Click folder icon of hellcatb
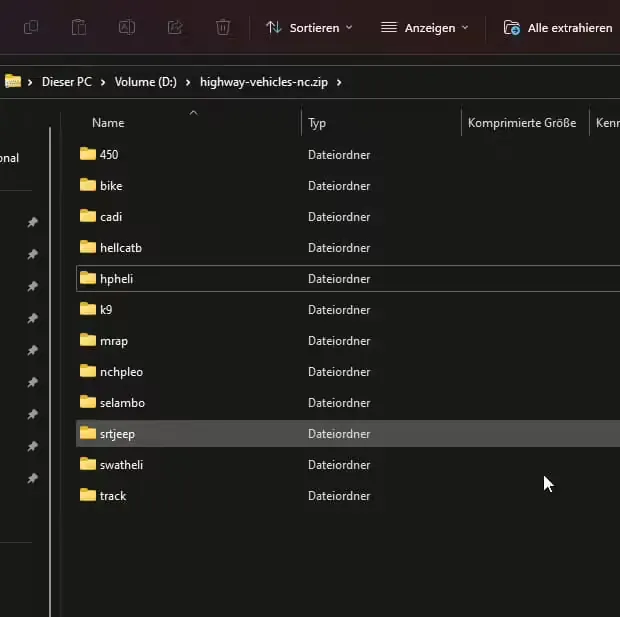Screen dimensions: 620x617 (88, 246)
